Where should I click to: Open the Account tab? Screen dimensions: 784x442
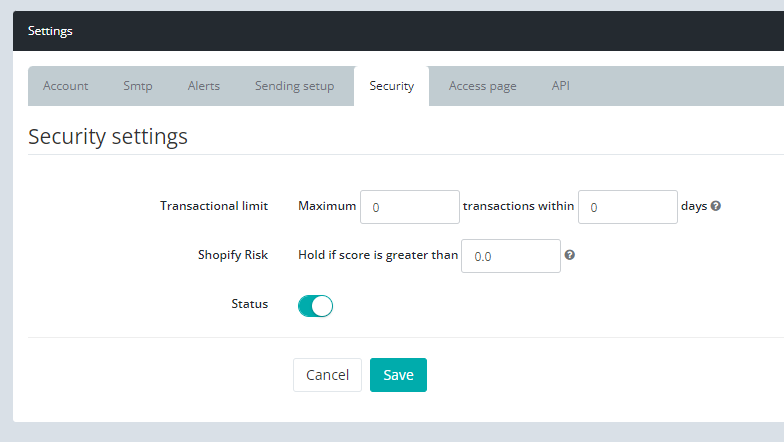66,86
